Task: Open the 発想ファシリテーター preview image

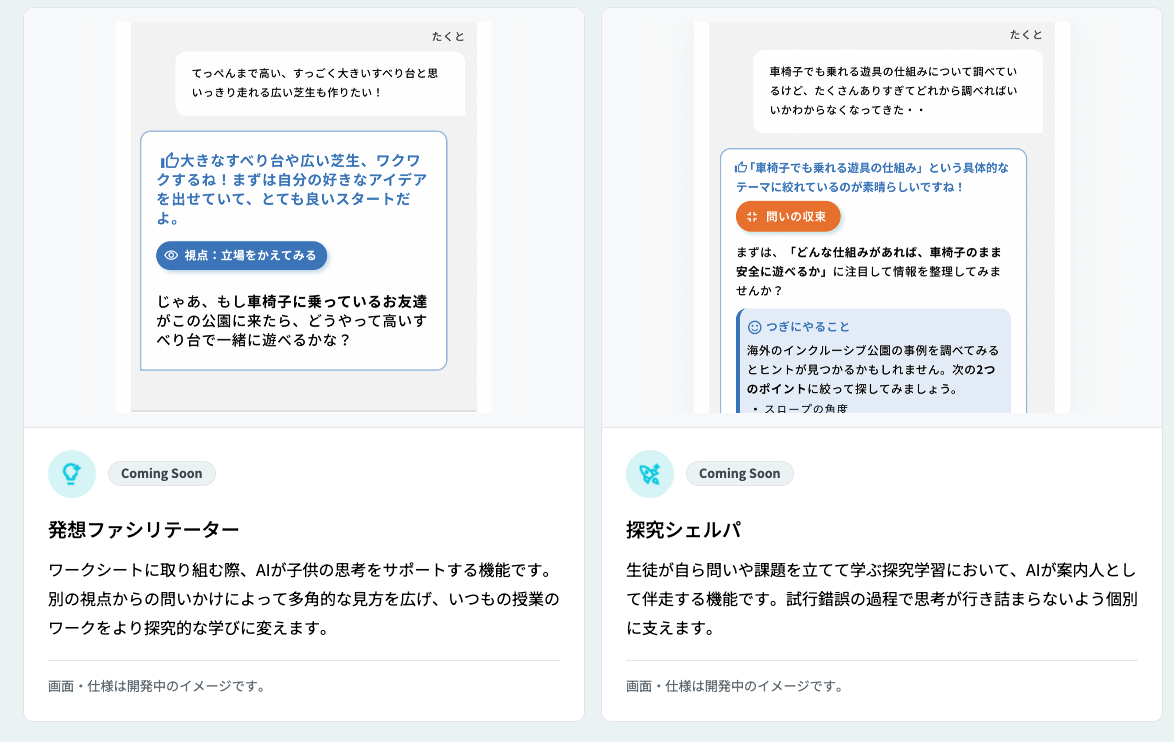Action: tap(304, 217)
